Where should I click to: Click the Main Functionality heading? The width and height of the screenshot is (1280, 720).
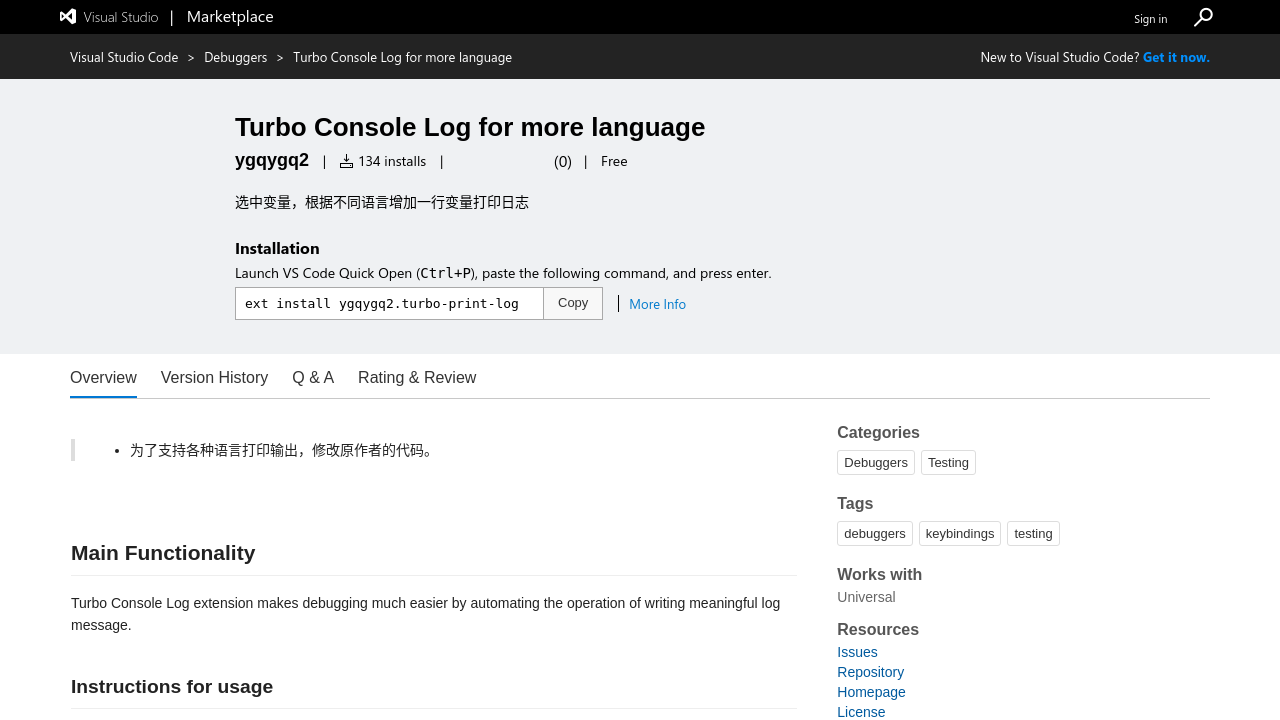point(163,553)
